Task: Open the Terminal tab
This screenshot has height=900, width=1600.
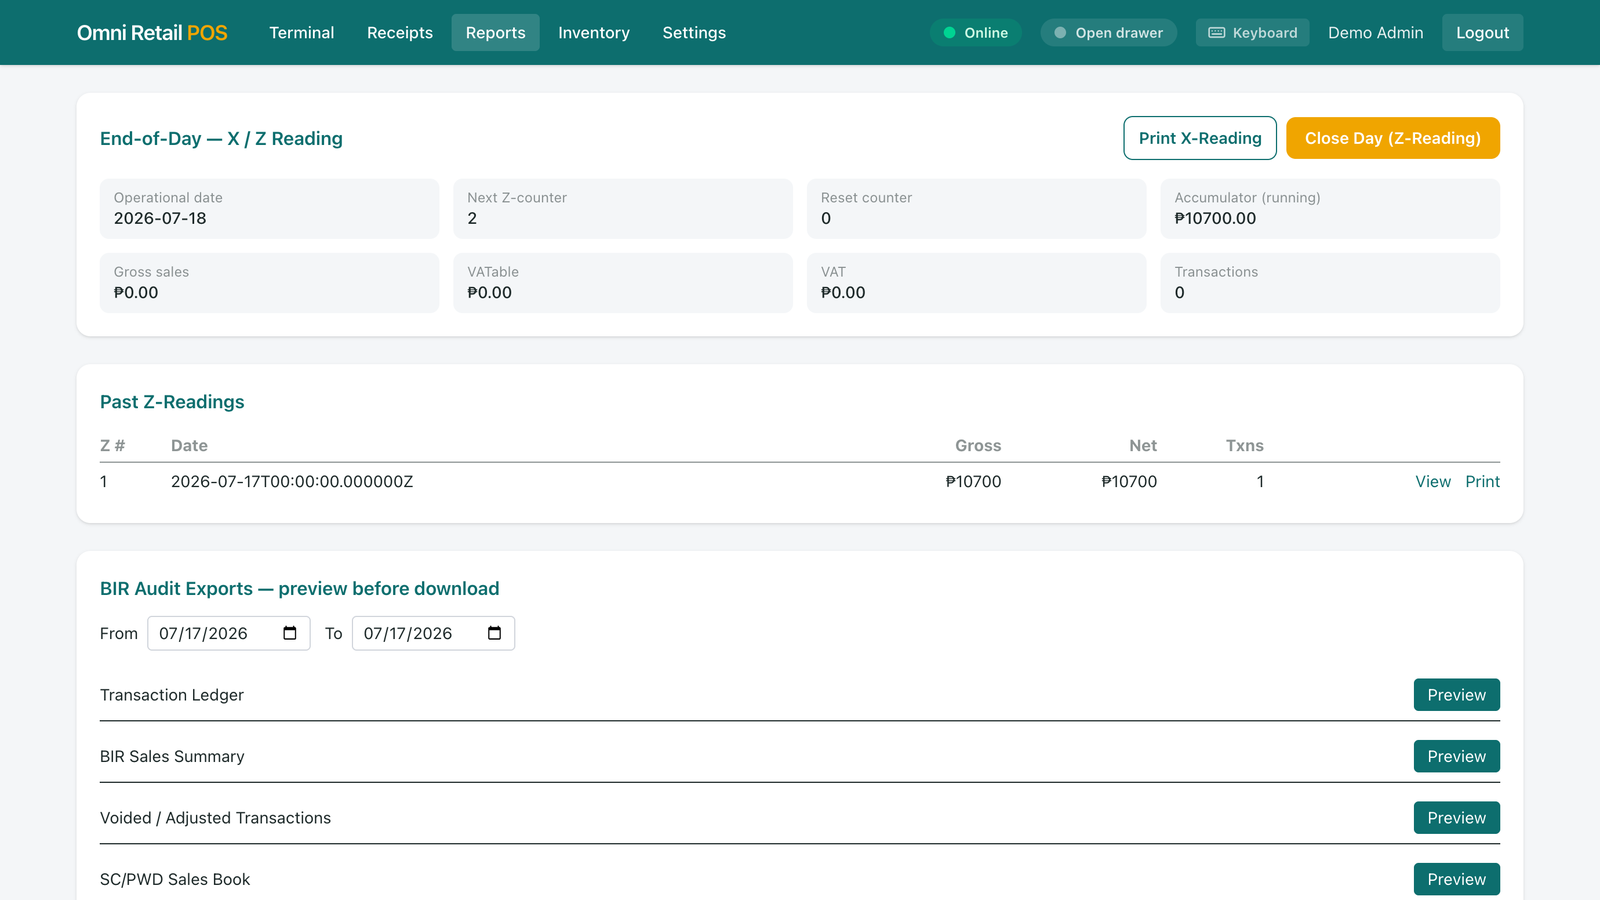Action: (x=302, y=33)
